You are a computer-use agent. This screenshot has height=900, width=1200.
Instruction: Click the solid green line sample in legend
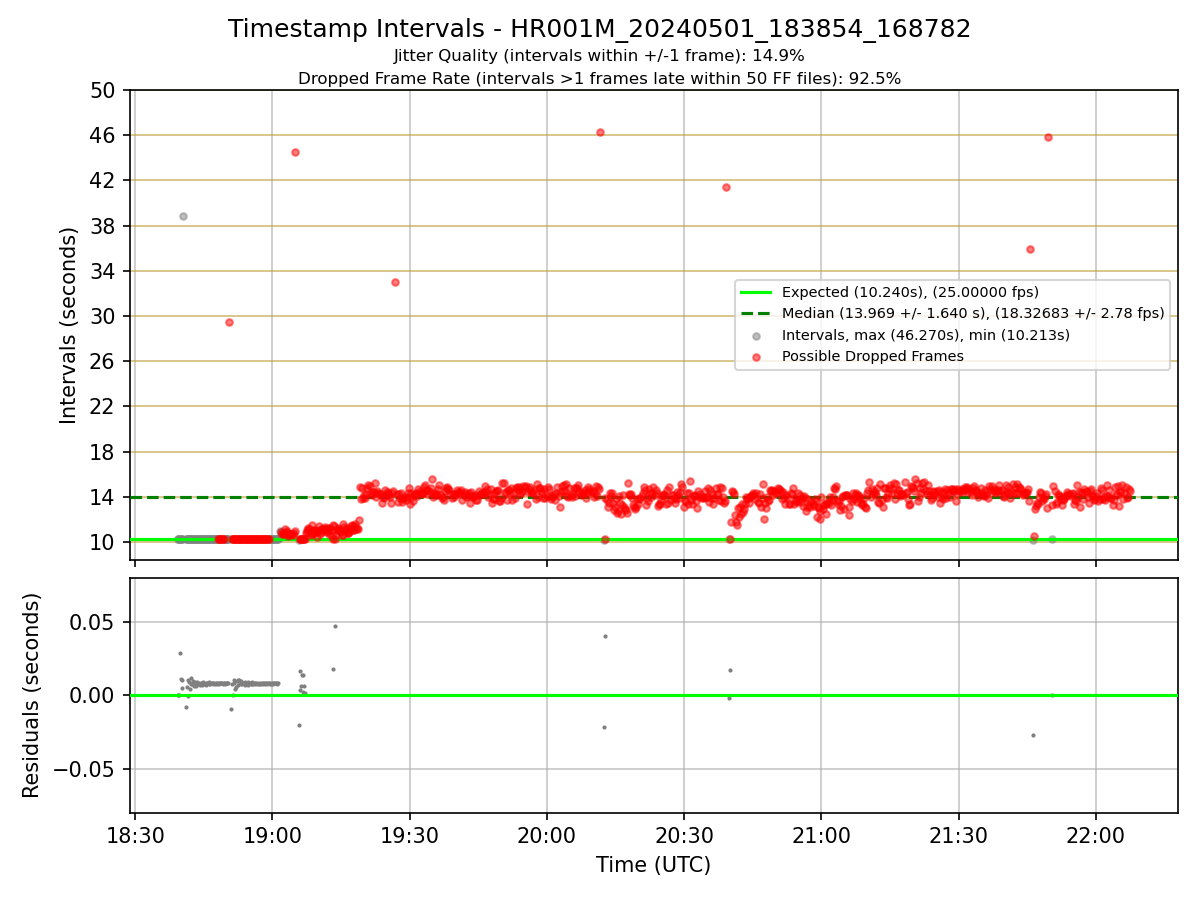[x=757, y=292]
